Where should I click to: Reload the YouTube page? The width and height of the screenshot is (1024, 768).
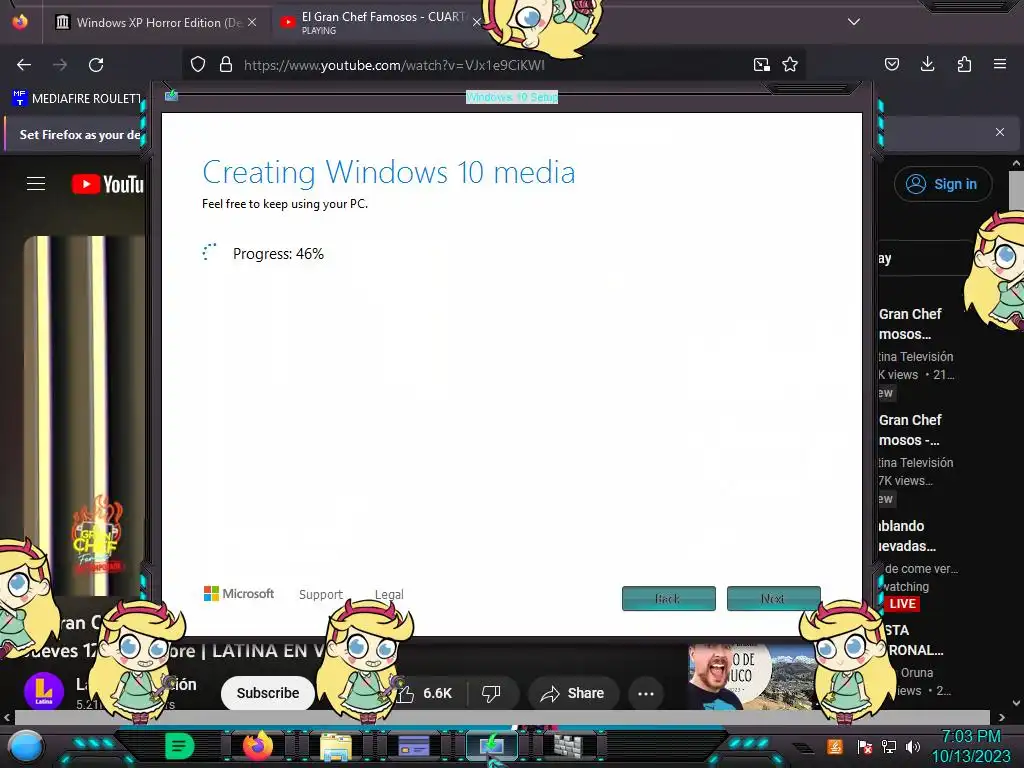(96, 65)
